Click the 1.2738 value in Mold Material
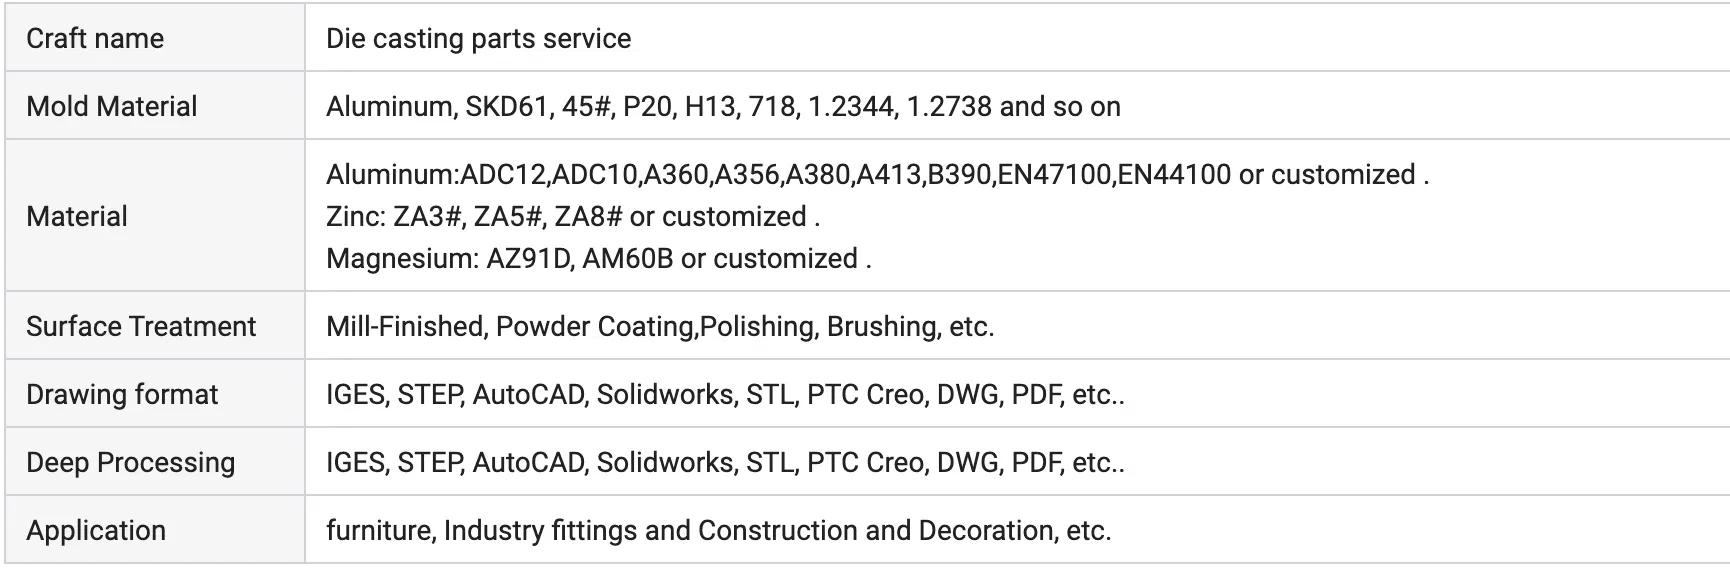 948,107
